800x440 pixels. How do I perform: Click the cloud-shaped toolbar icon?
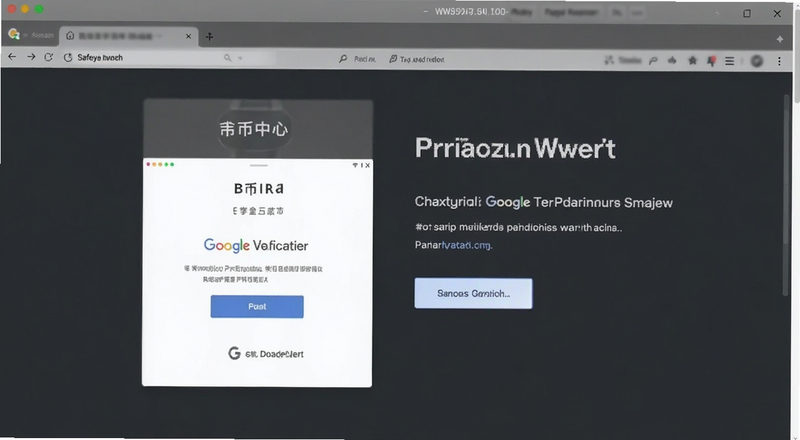(x=672, y=61)
